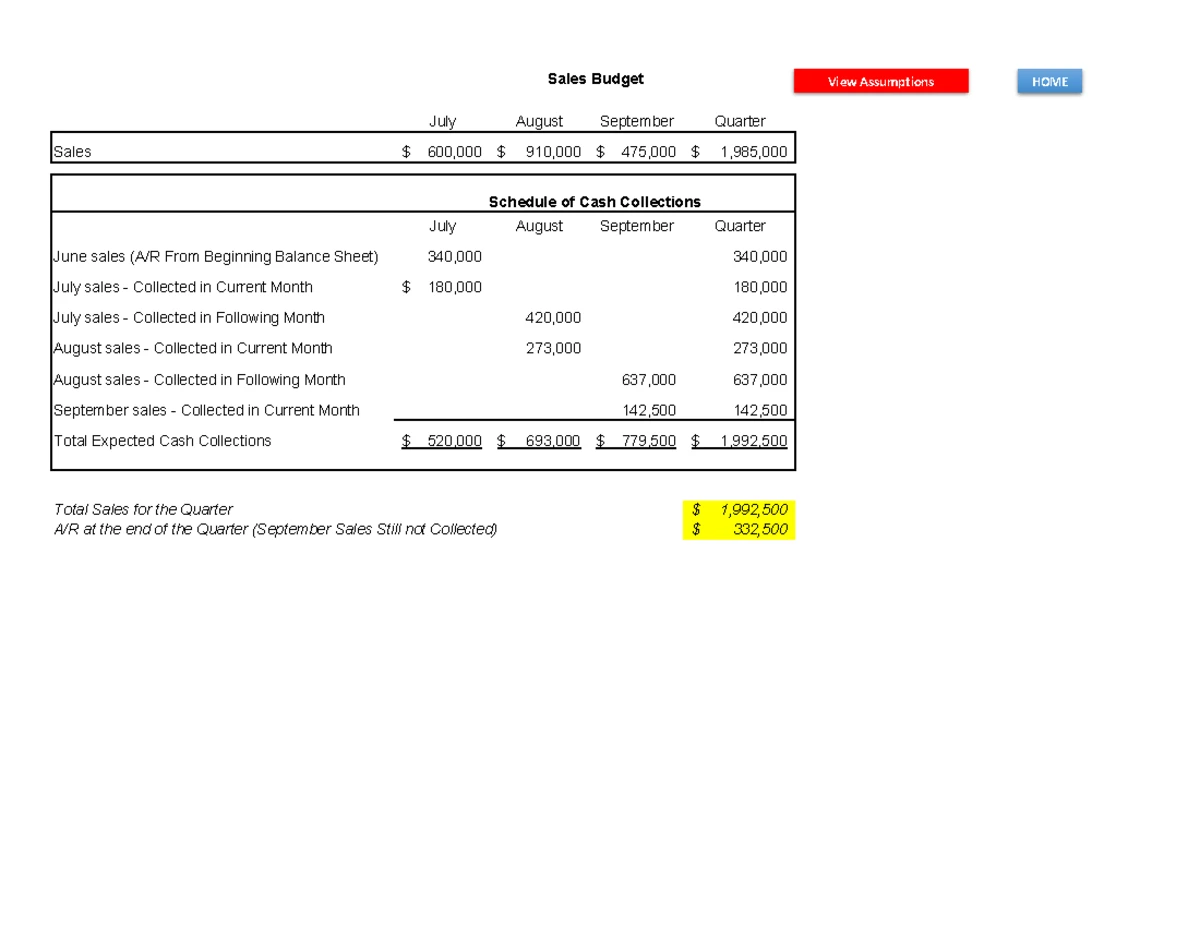
Task: Click 637,000 in the September column
Action: (648, 380)
